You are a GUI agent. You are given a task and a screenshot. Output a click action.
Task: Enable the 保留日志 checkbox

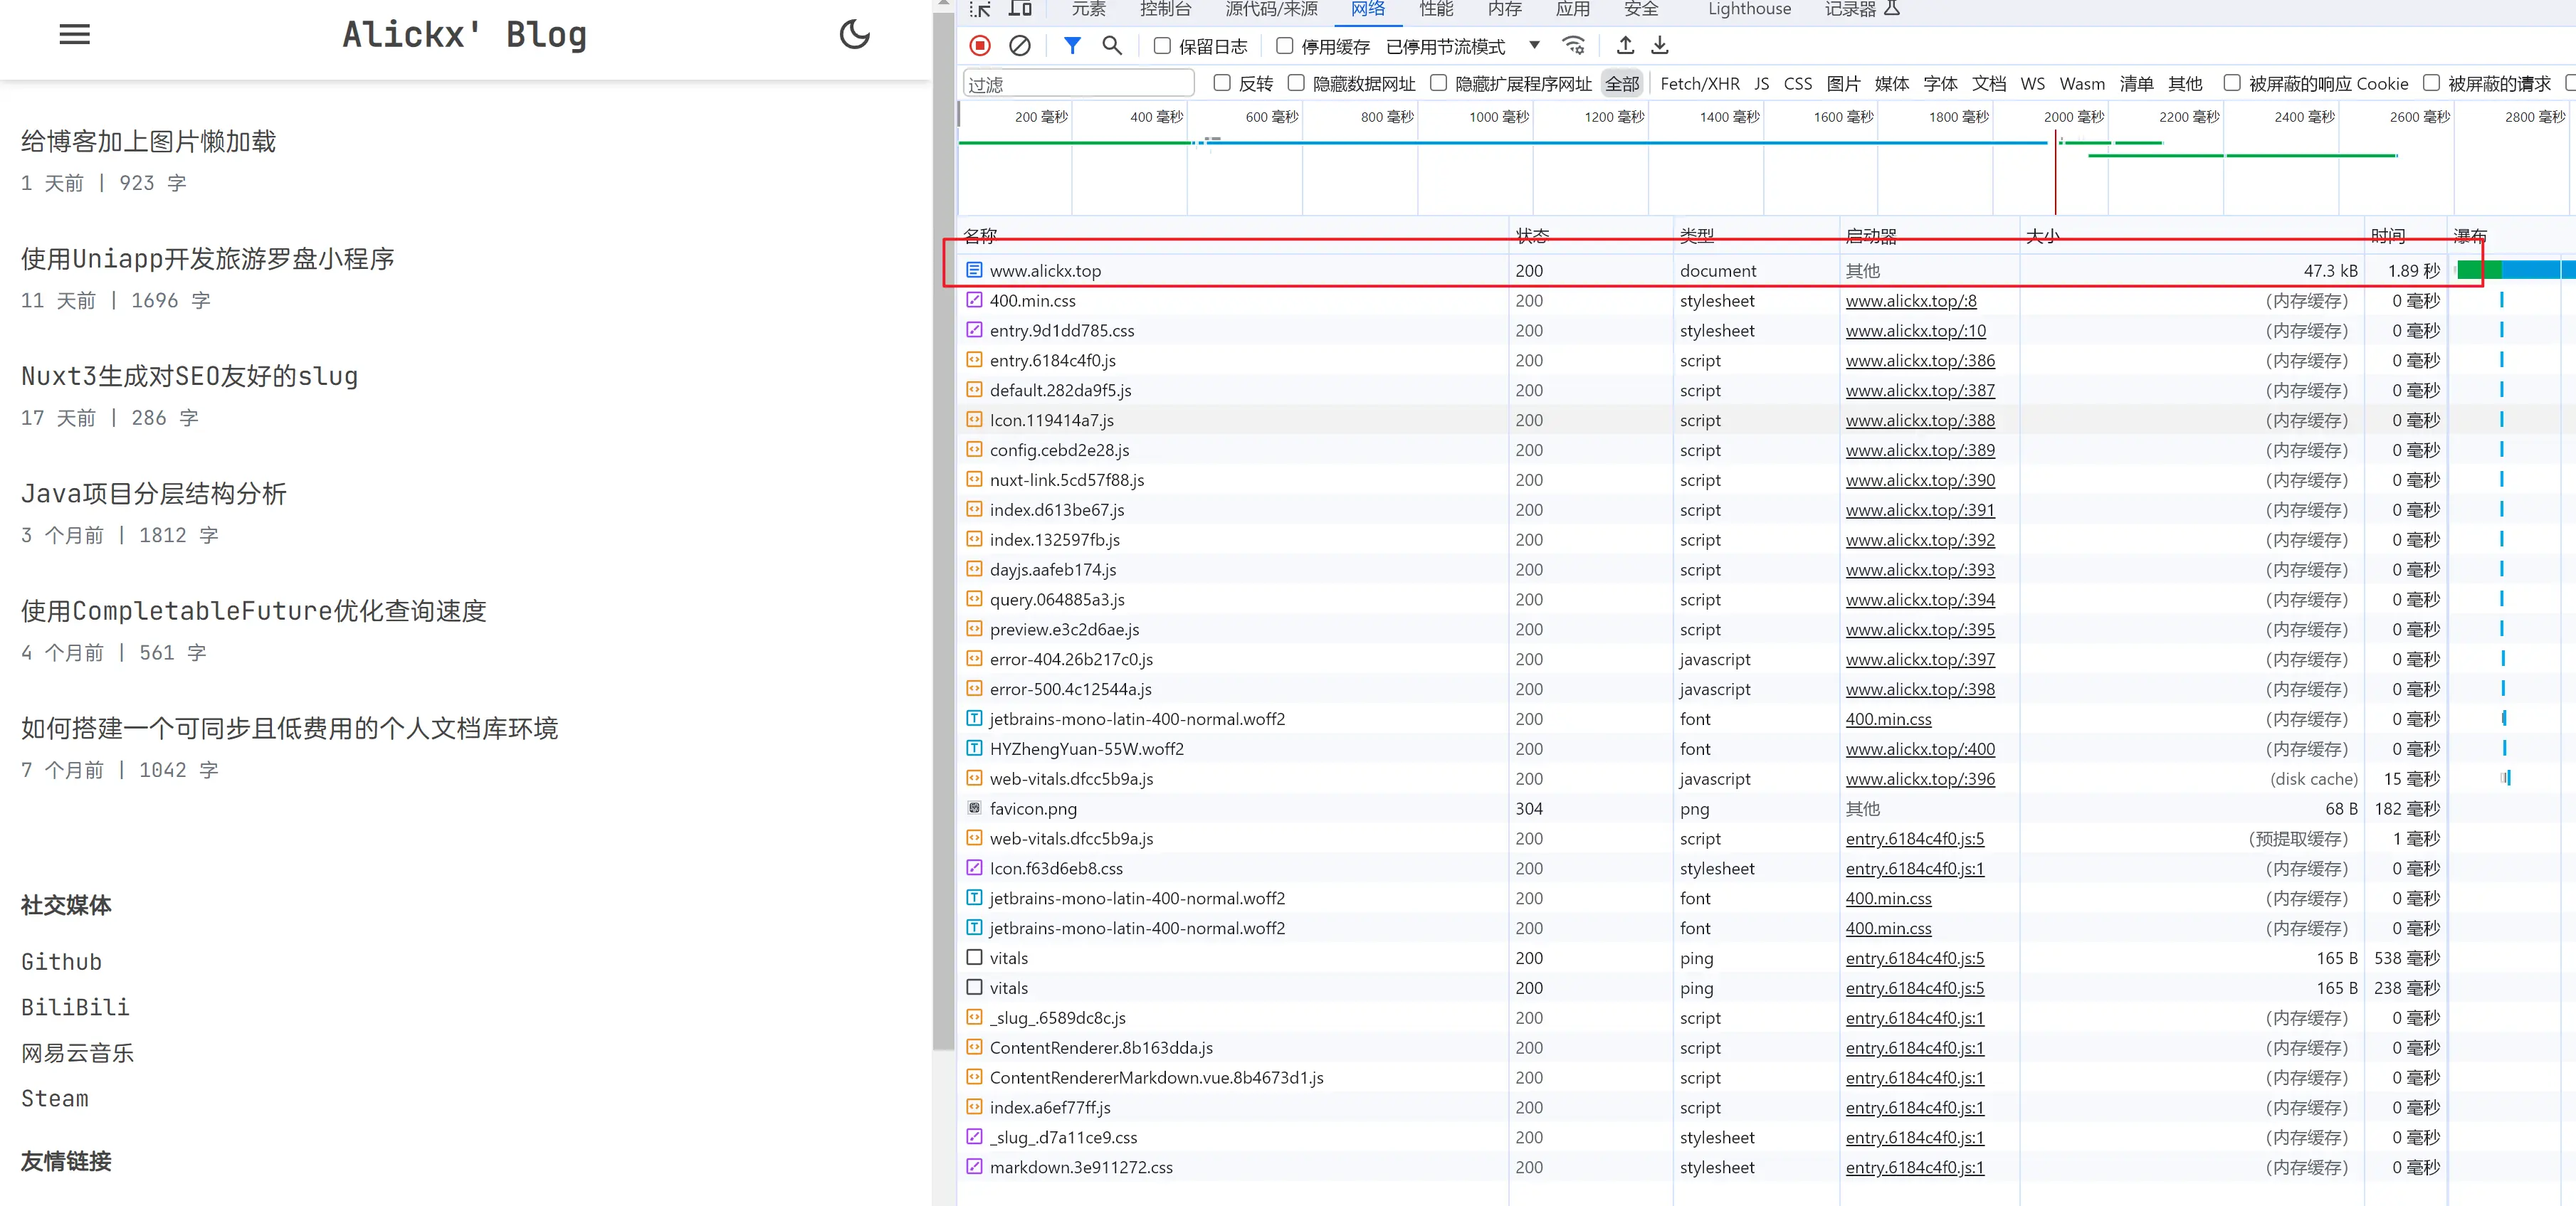tap(1162, 46)
